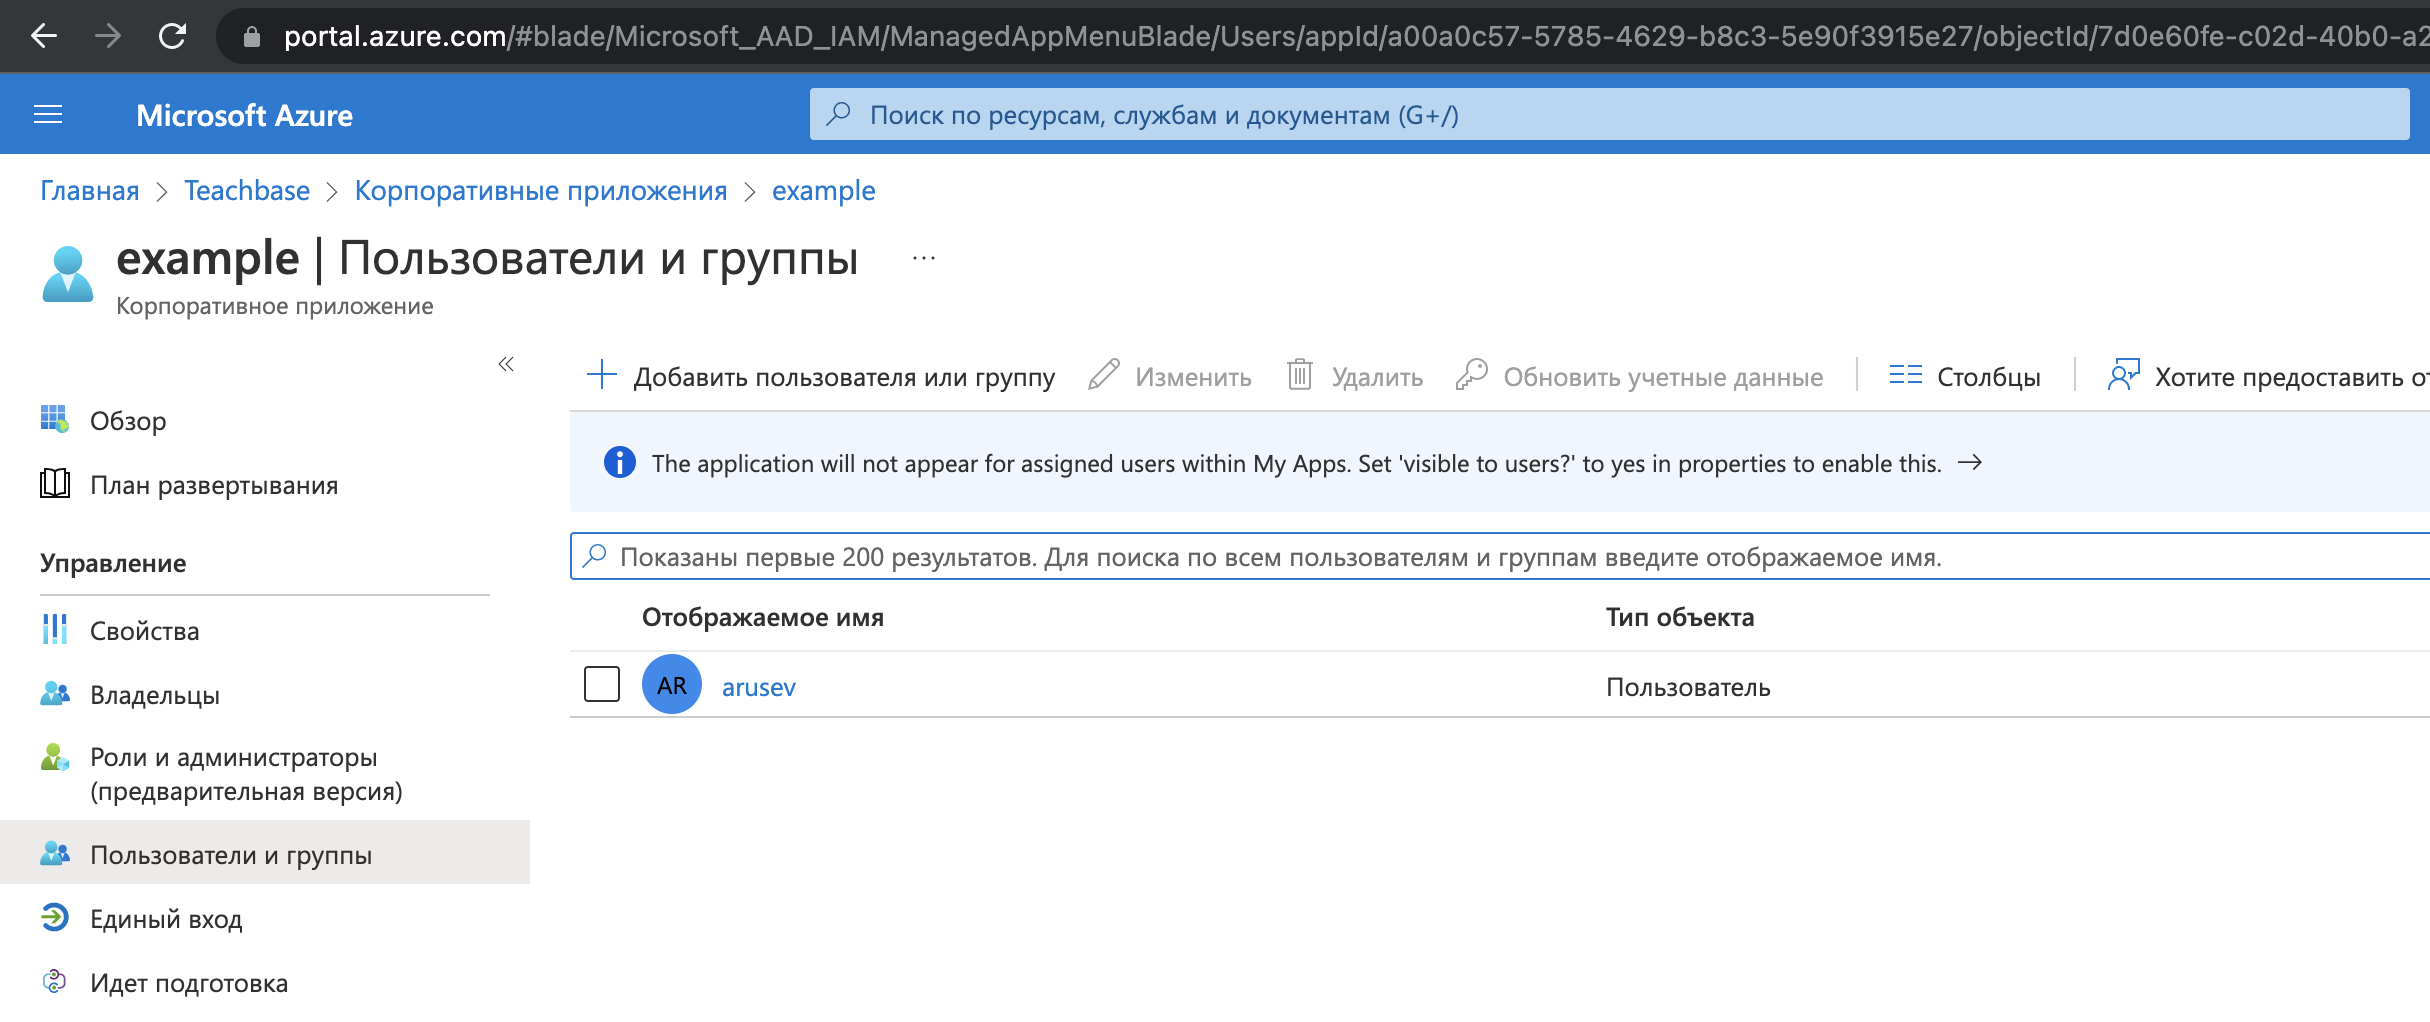This screenshot has height=1022, width=2430.
Task: Open the ellipsis more options menu
Action: coord(924,258)
